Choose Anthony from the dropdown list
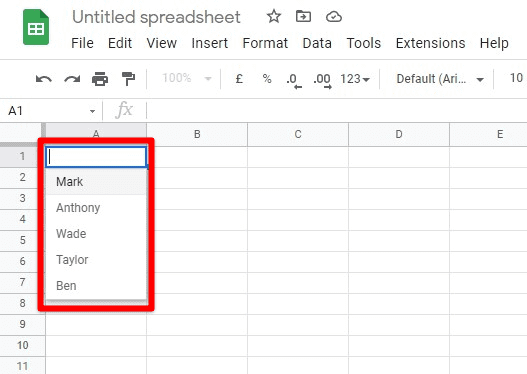Viewport: 527px width, 374px height. (96, 208)
